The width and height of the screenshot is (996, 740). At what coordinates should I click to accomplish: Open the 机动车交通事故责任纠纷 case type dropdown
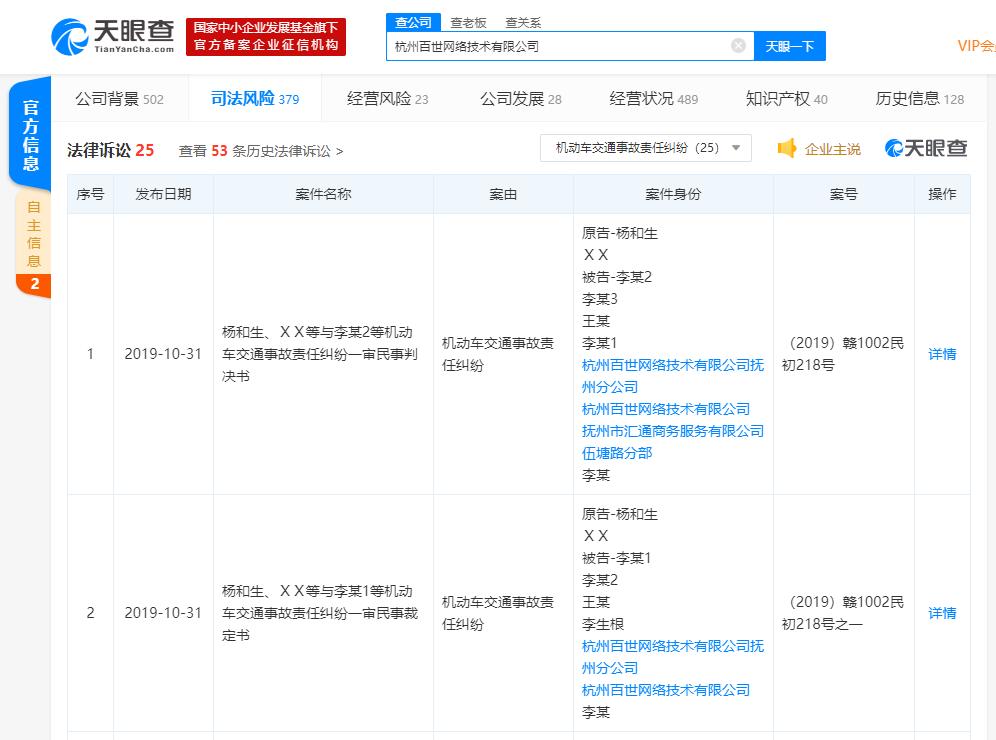pyautogui.click(x=645, y=147)
